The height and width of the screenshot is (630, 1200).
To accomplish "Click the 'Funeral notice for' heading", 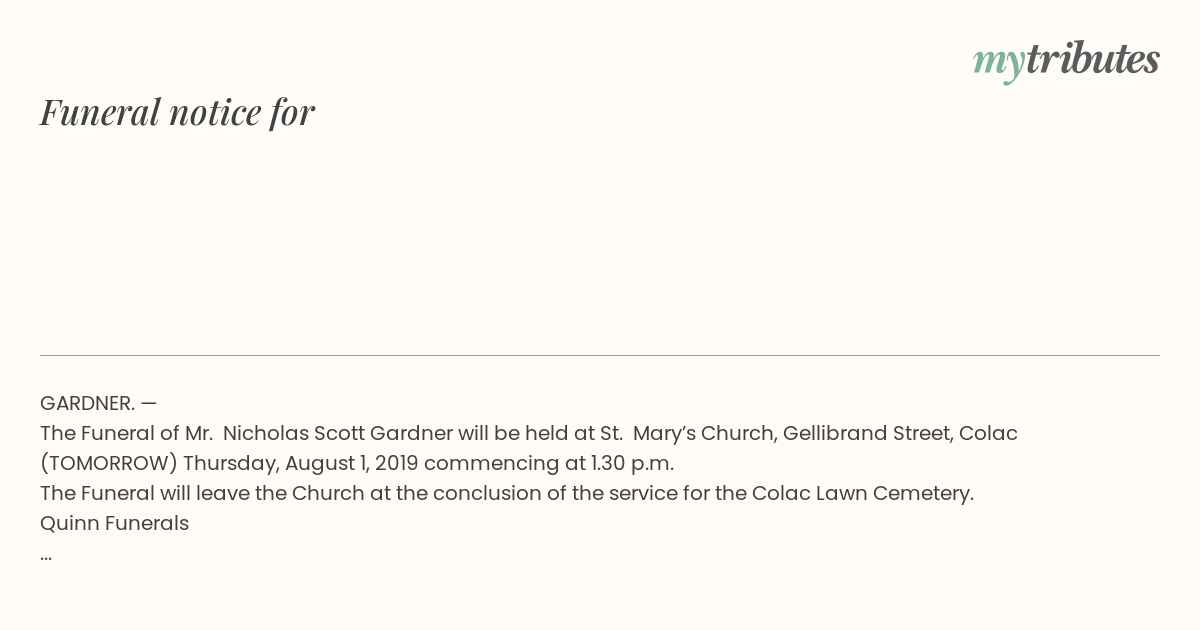I will (177, 112).
